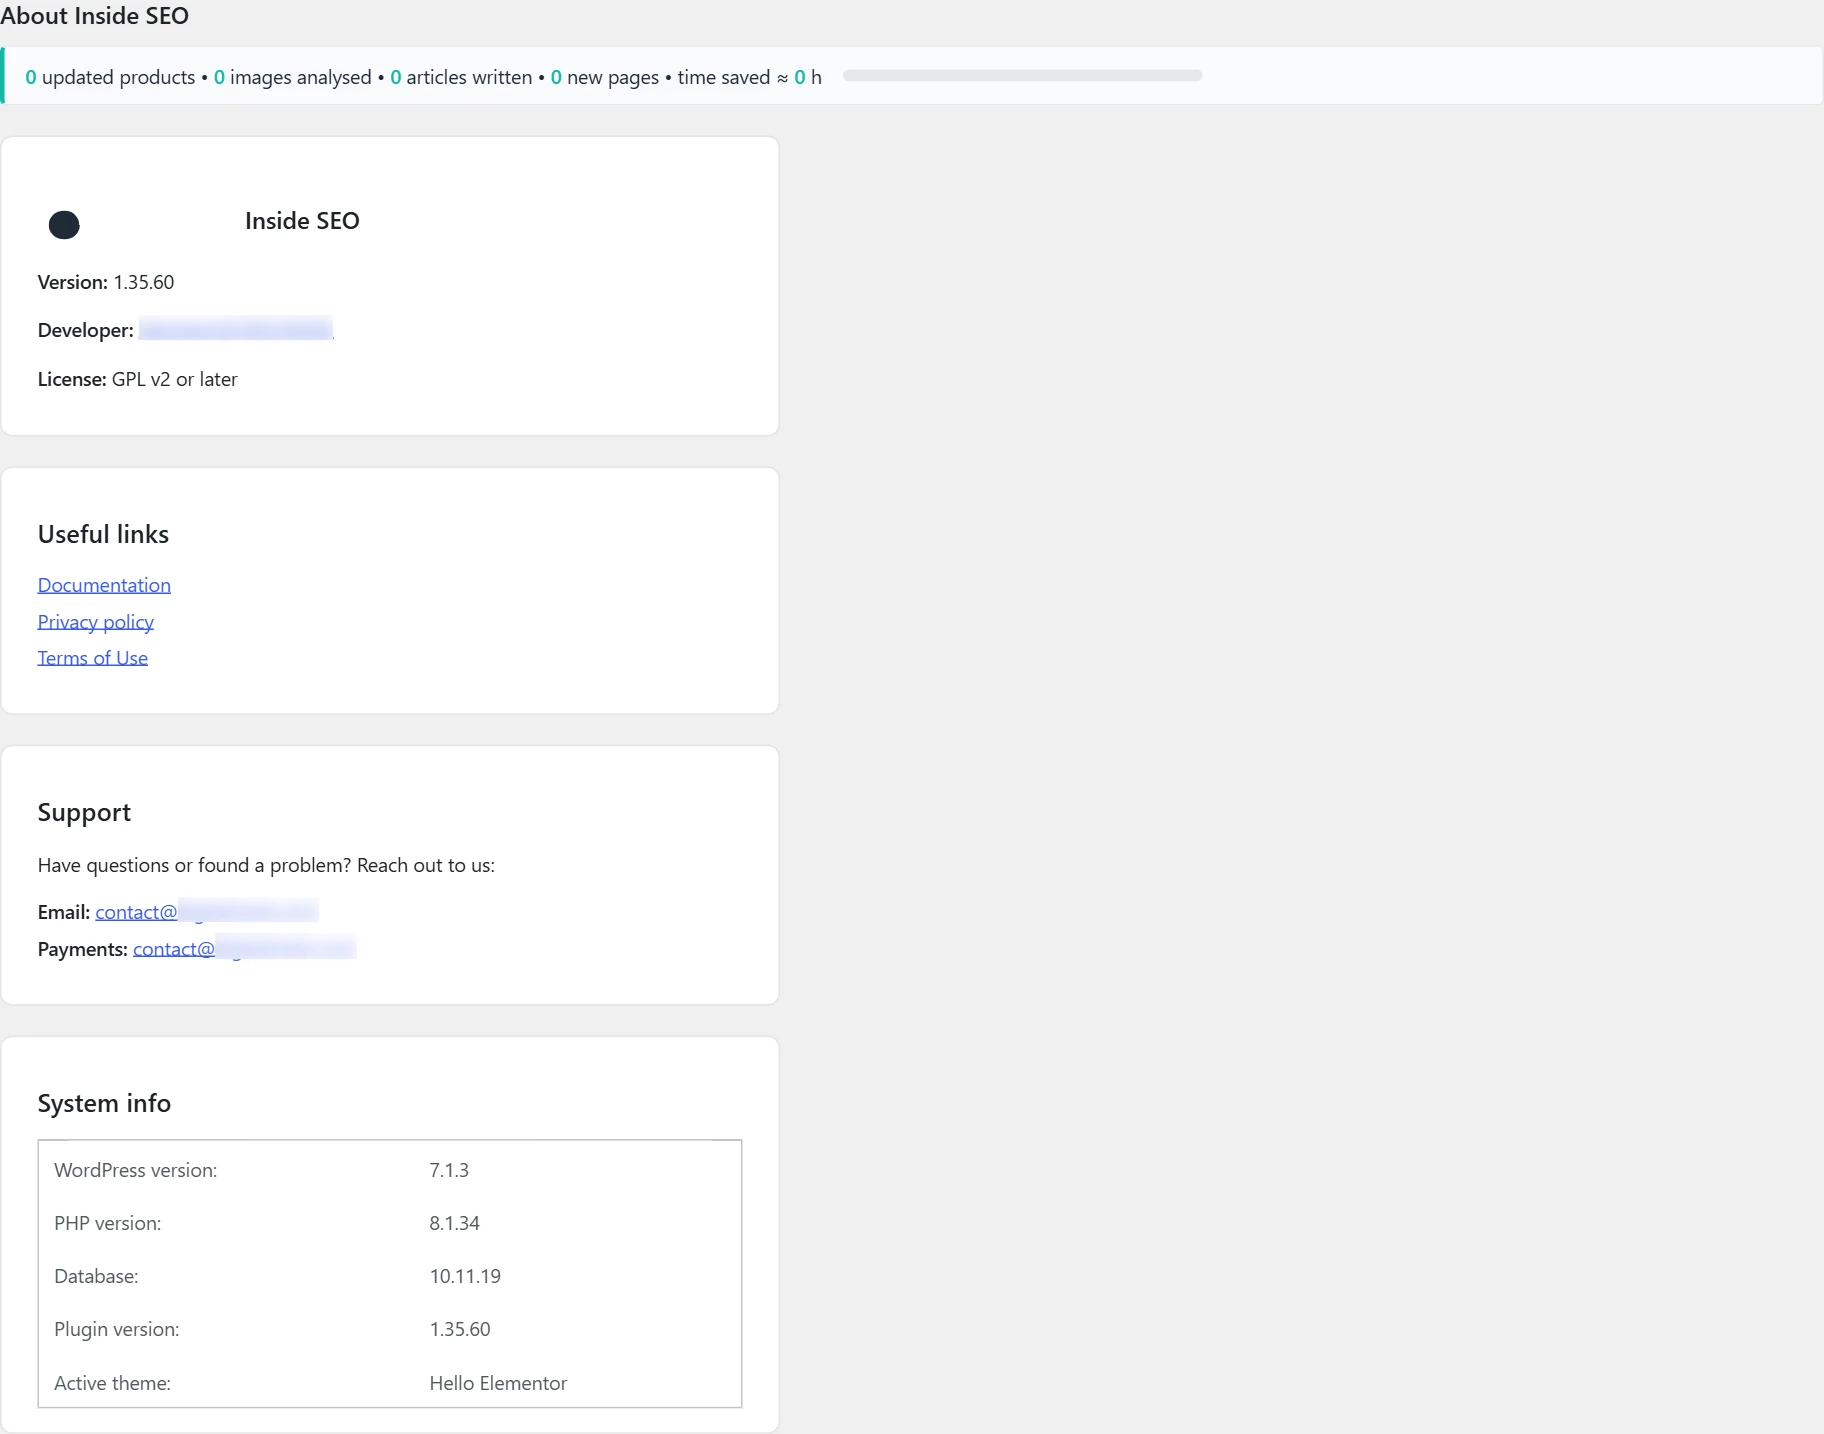The image size is (1824, 1434).
Task: Click the 'Useful links' heading
Action: [x=103, y=534]
